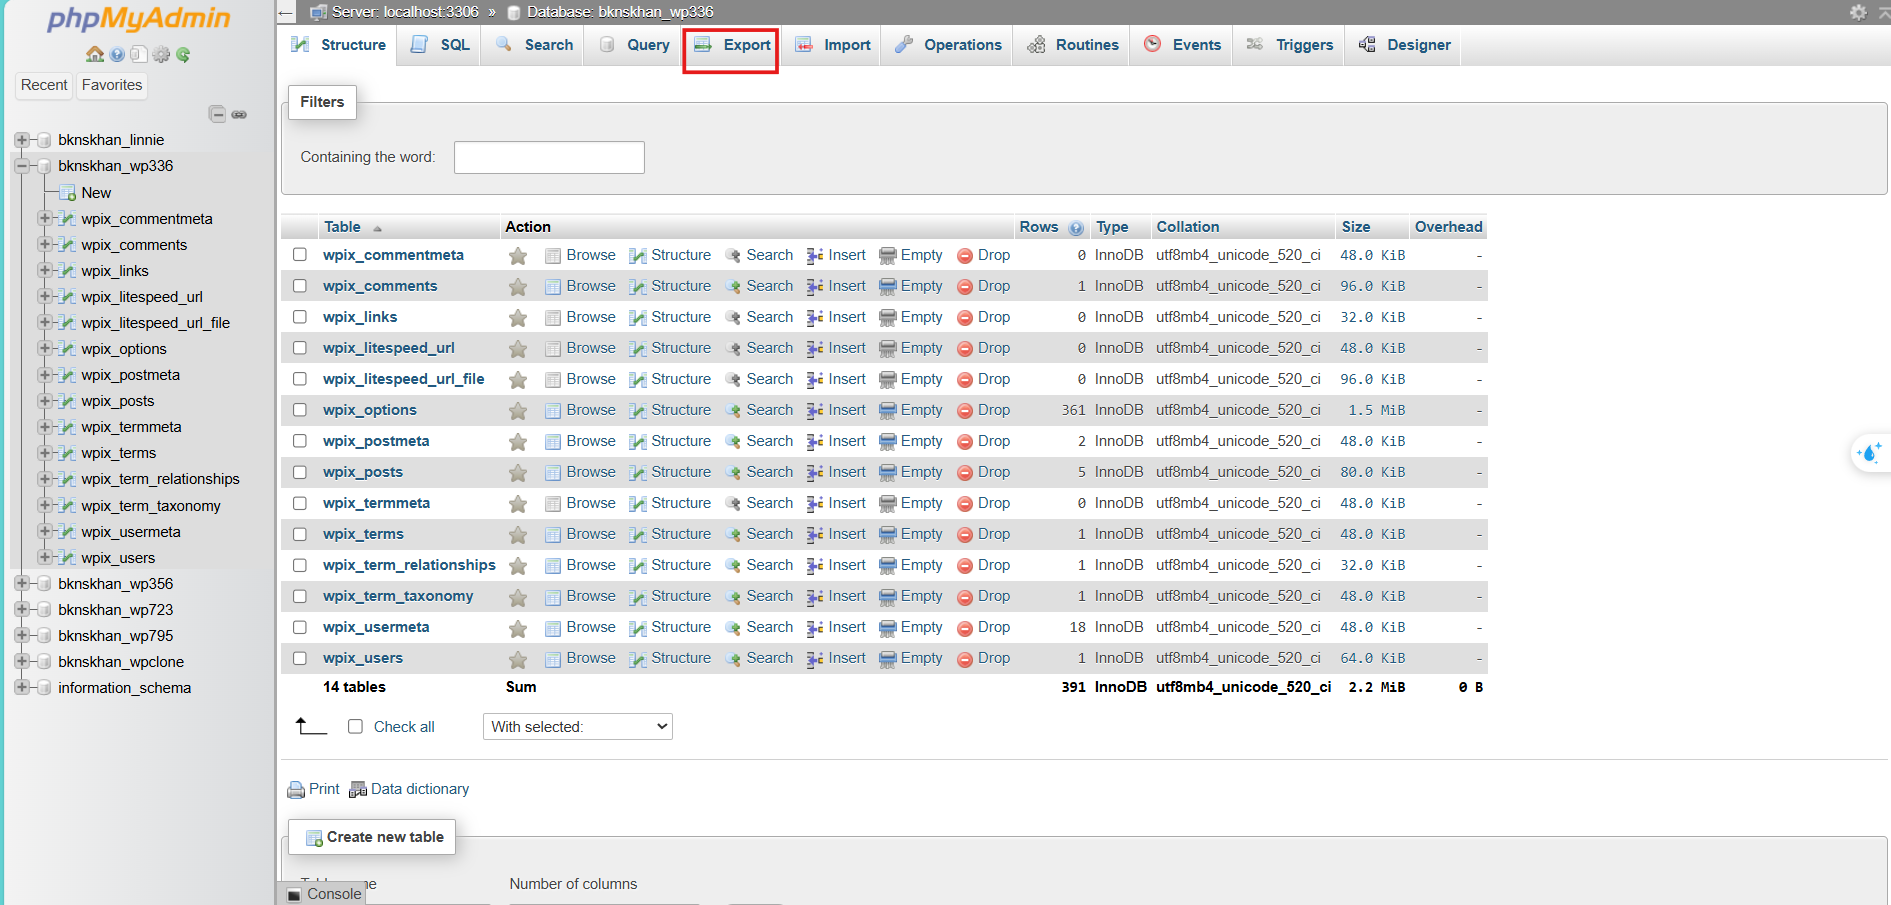Focus the Containing the word filter field
The image size is (1891, 905).
coord(549,157)
